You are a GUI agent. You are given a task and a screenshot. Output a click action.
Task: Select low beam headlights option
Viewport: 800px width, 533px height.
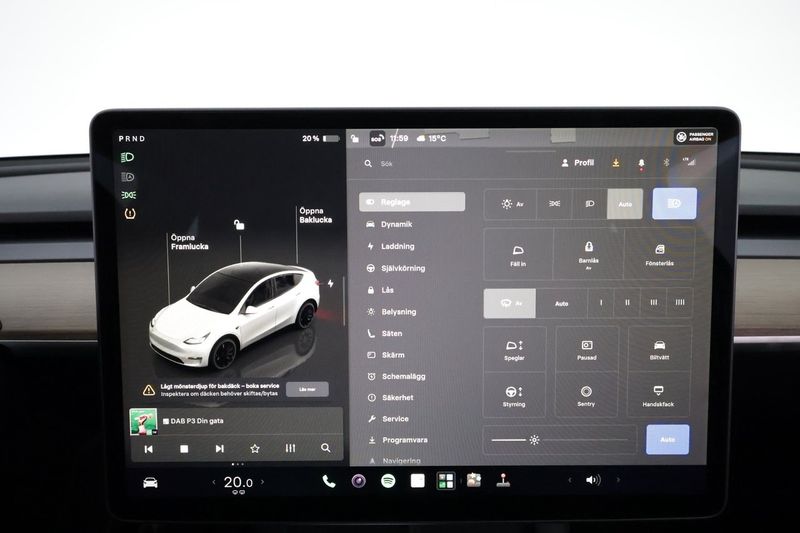pos(590,204)
